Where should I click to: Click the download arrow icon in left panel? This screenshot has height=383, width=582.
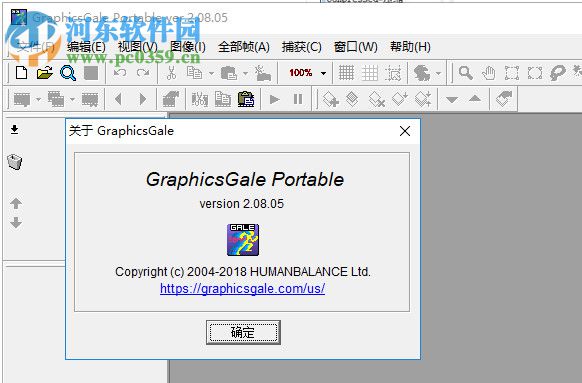coord(14,130)
